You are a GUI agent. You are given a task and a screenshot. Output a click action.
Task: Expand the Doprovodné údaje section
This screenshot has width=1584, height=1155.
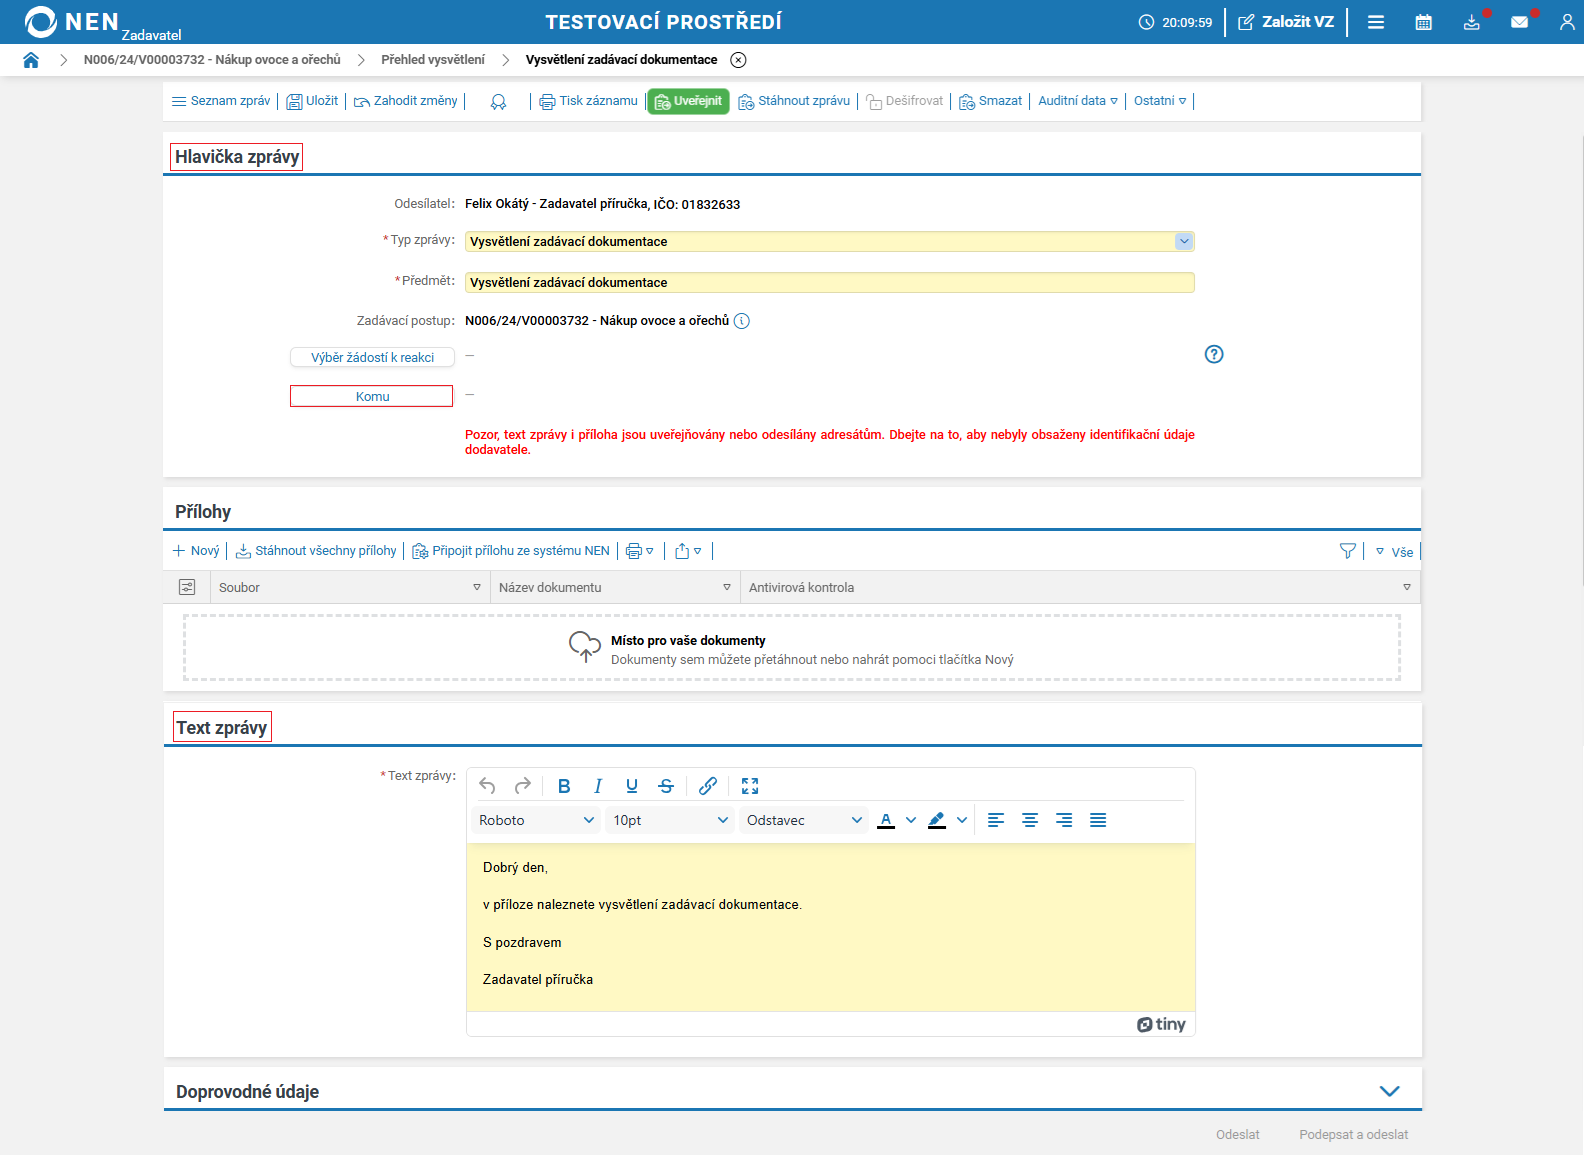point(1389,1091)
